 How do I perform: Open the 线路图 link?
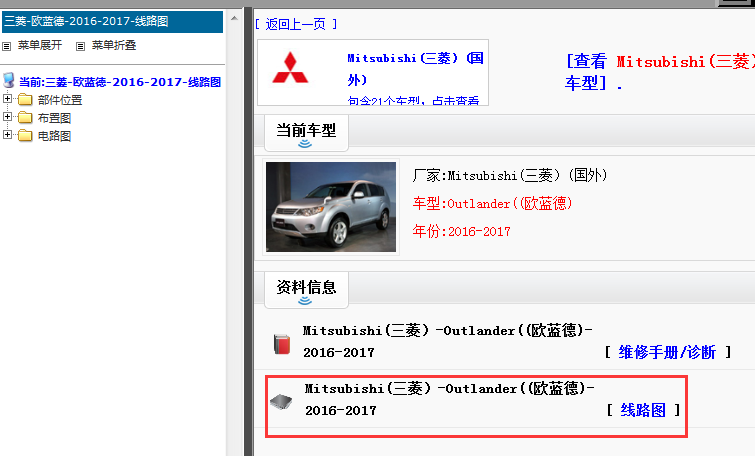click(643, 410)
